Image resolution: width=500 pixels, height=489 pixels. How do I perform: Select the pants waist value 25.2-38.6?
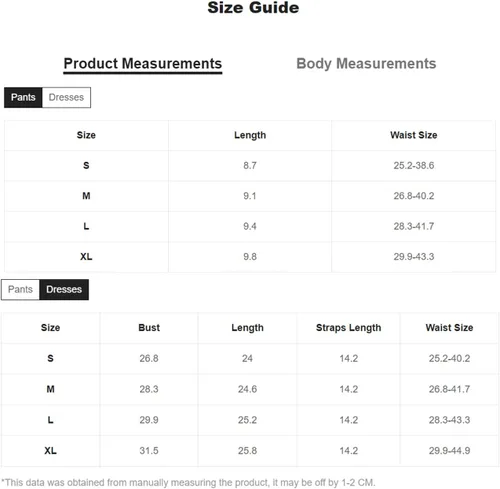414,165
